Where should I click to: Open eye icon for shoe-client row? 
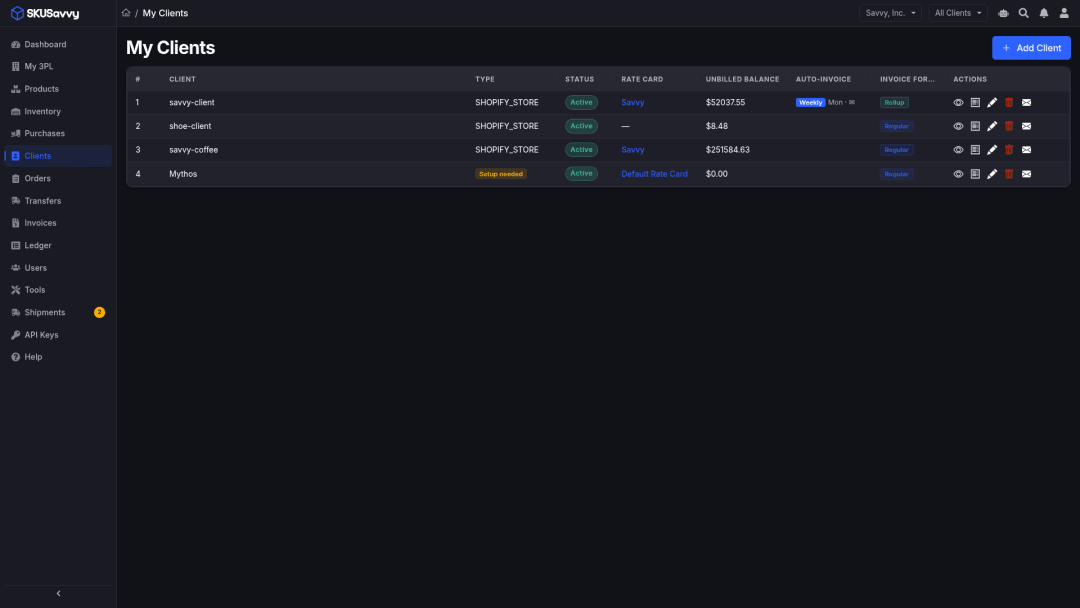pos(958,126)
